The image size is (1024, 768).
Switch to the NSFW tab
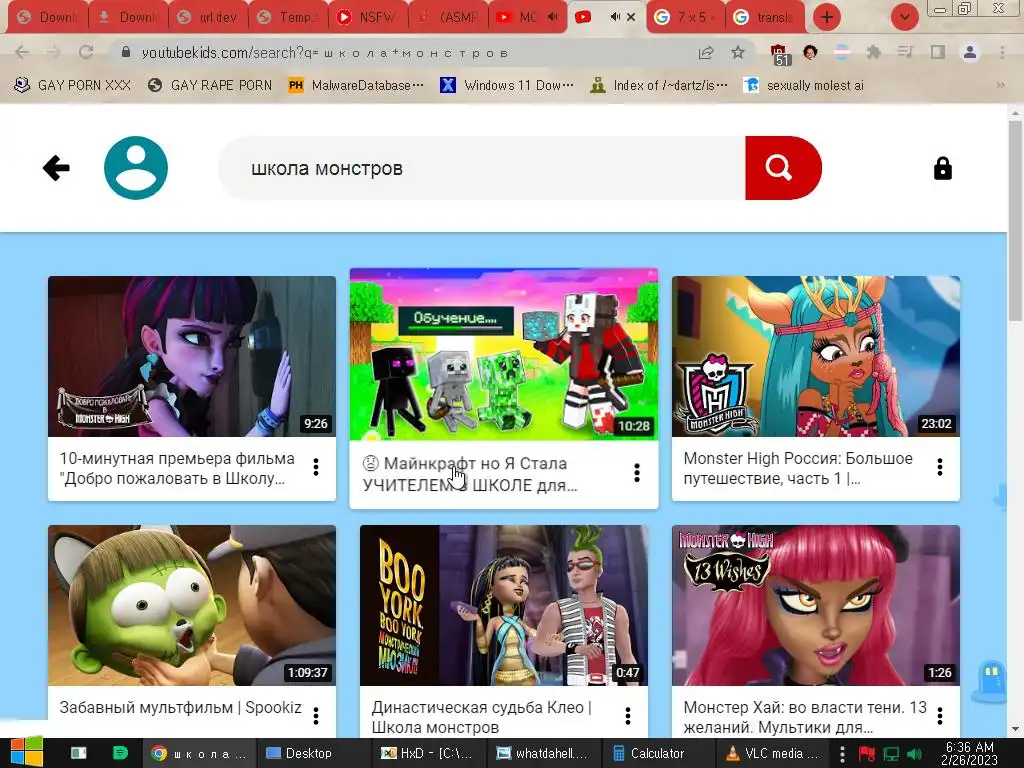[369, 17]
